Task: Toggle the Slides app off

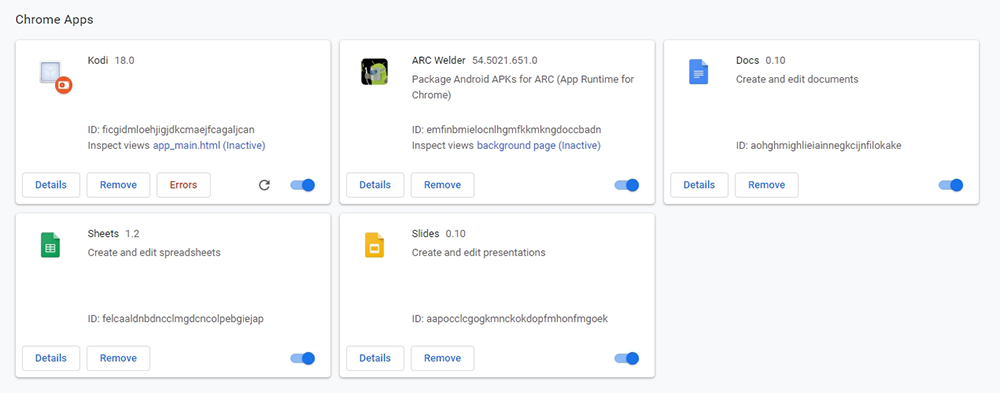Action: click(626, 358)
